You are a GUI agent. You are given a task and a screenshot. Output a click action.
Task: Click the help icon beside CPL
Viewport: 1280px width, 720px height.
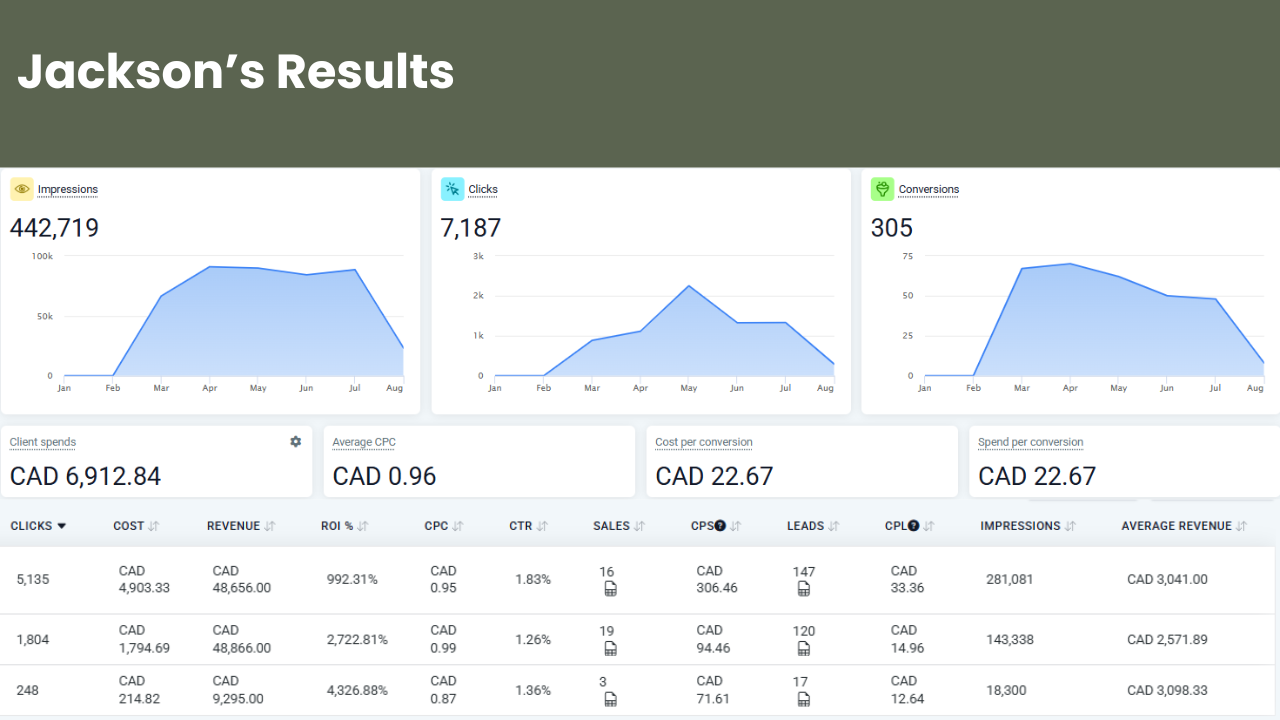pyautogui.click(x=913, y=526)
